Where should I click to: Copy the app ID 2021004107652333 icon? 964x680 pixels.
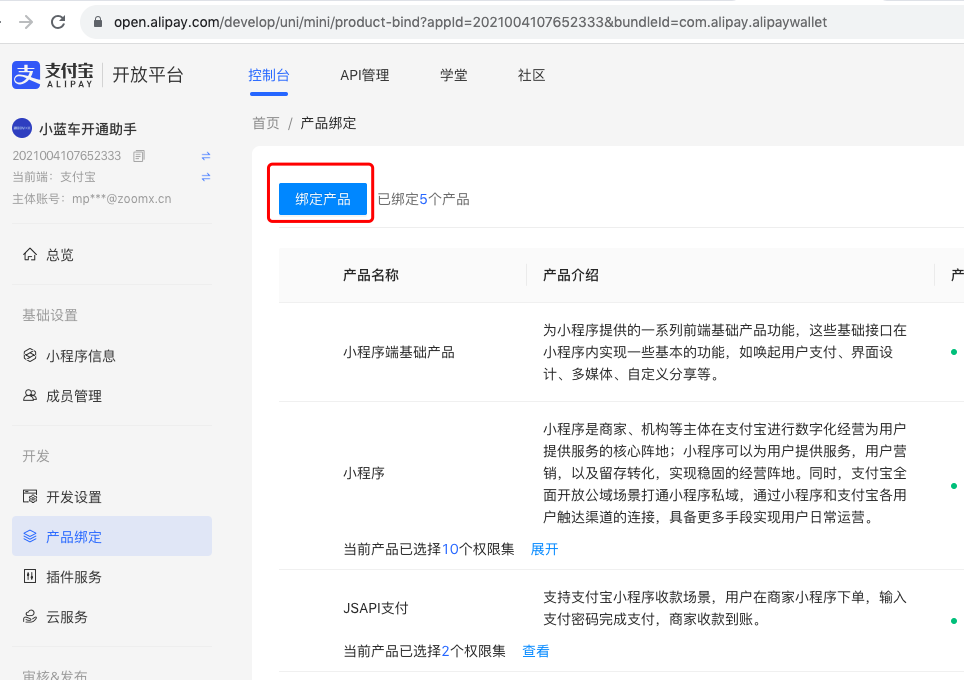139,156
